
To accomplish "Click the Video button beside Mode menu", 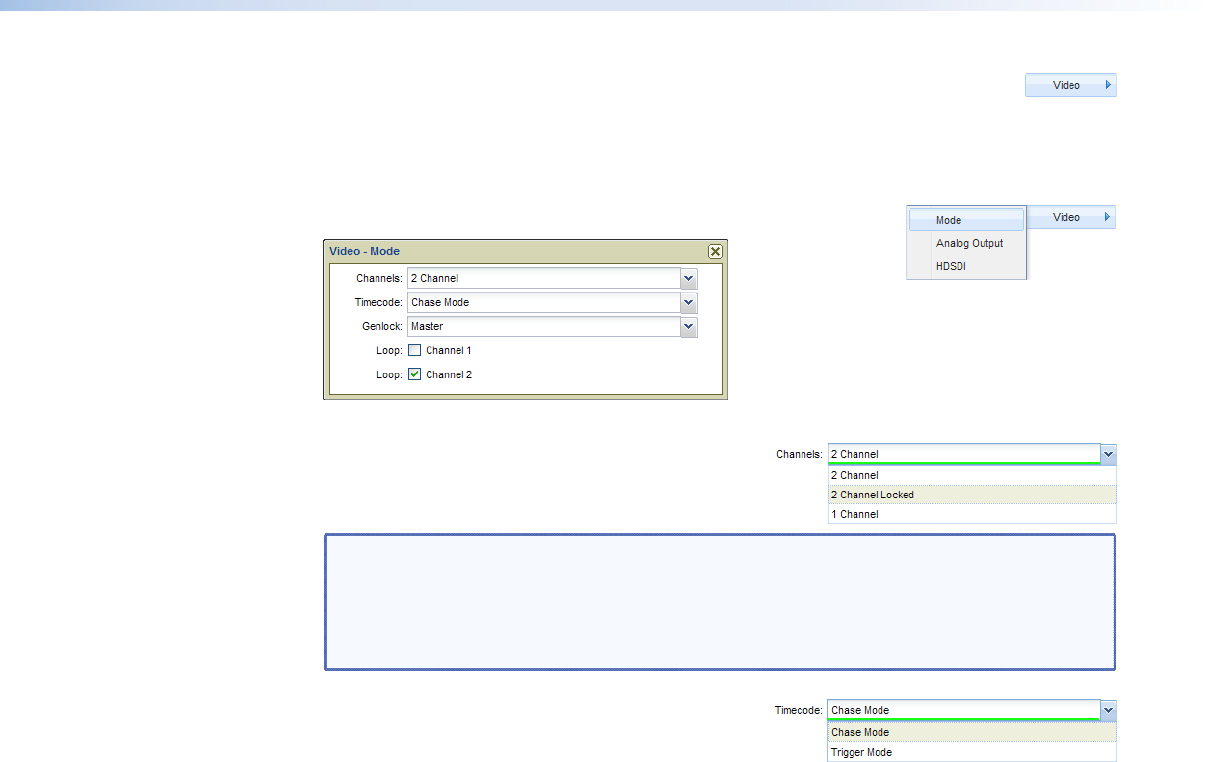I will (1066, 218).
